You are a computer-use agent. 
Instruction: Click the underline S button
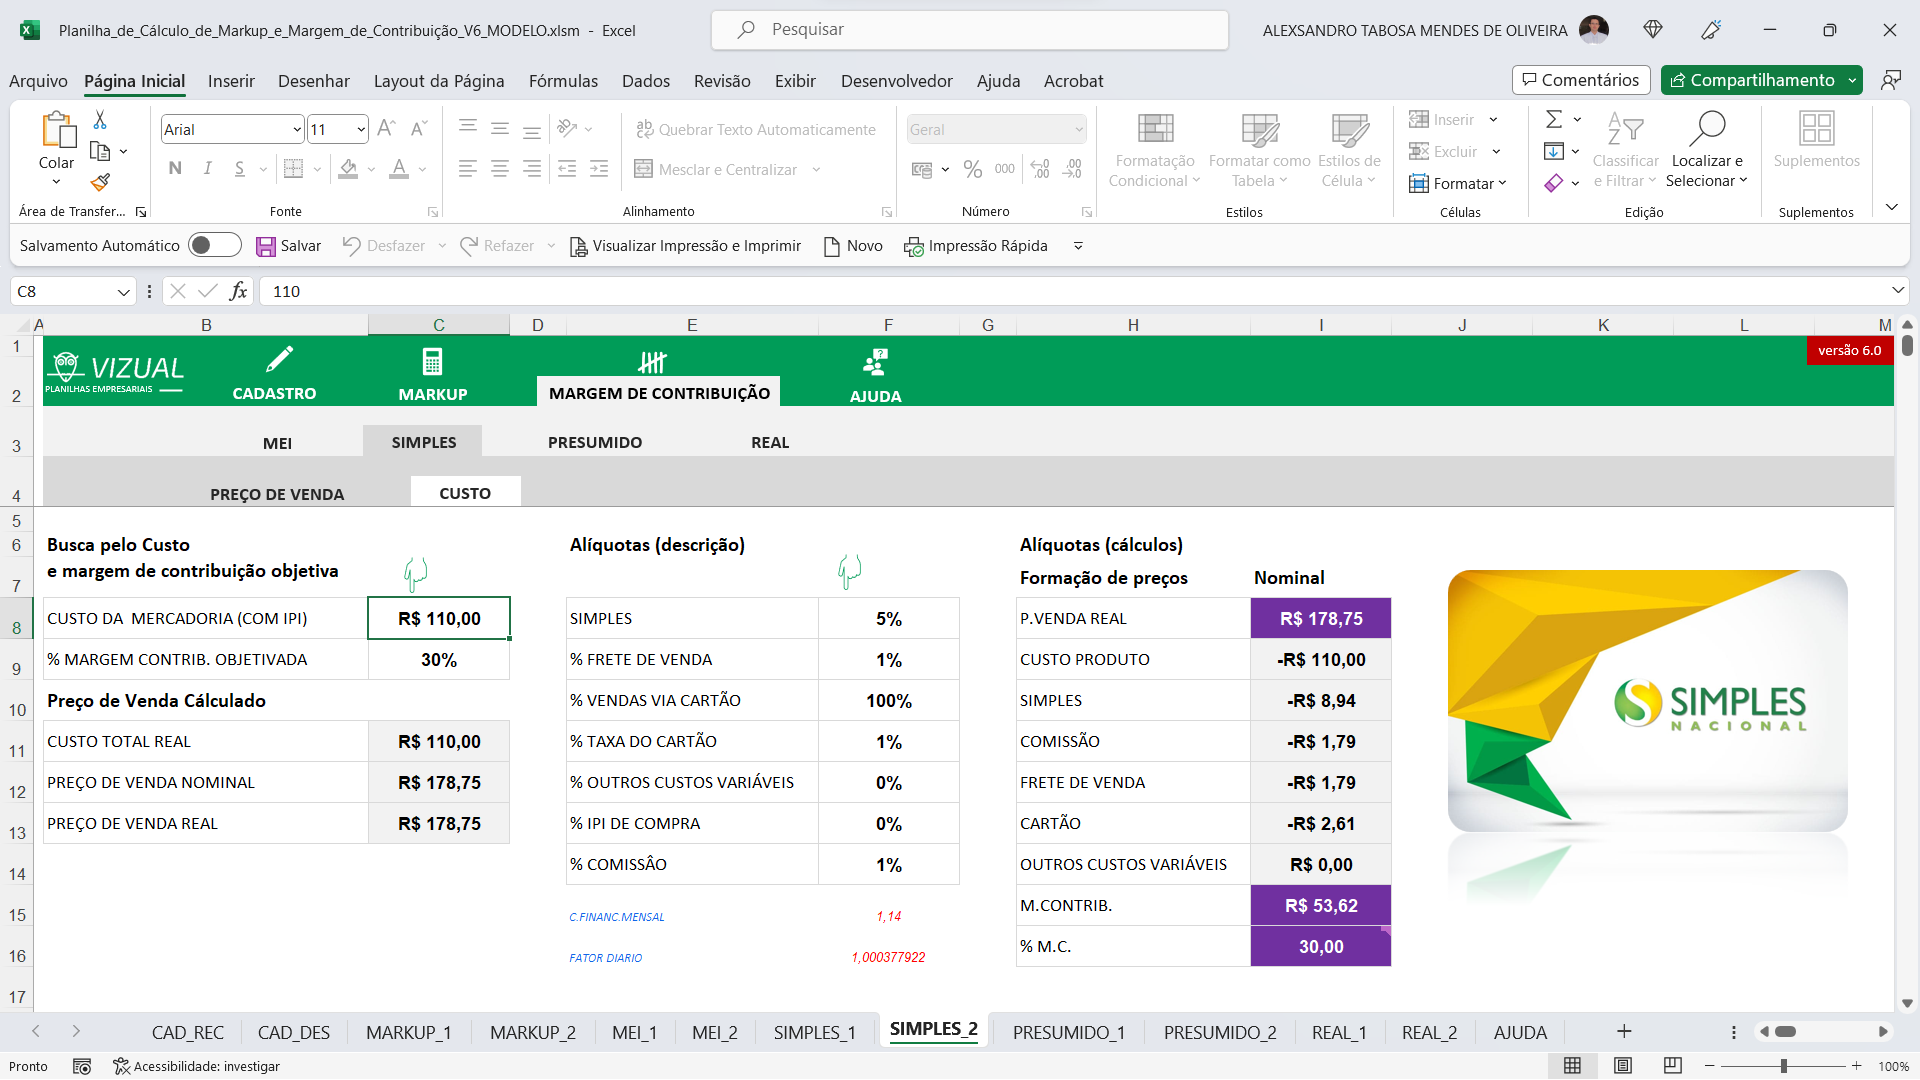(x=239, y=168)
